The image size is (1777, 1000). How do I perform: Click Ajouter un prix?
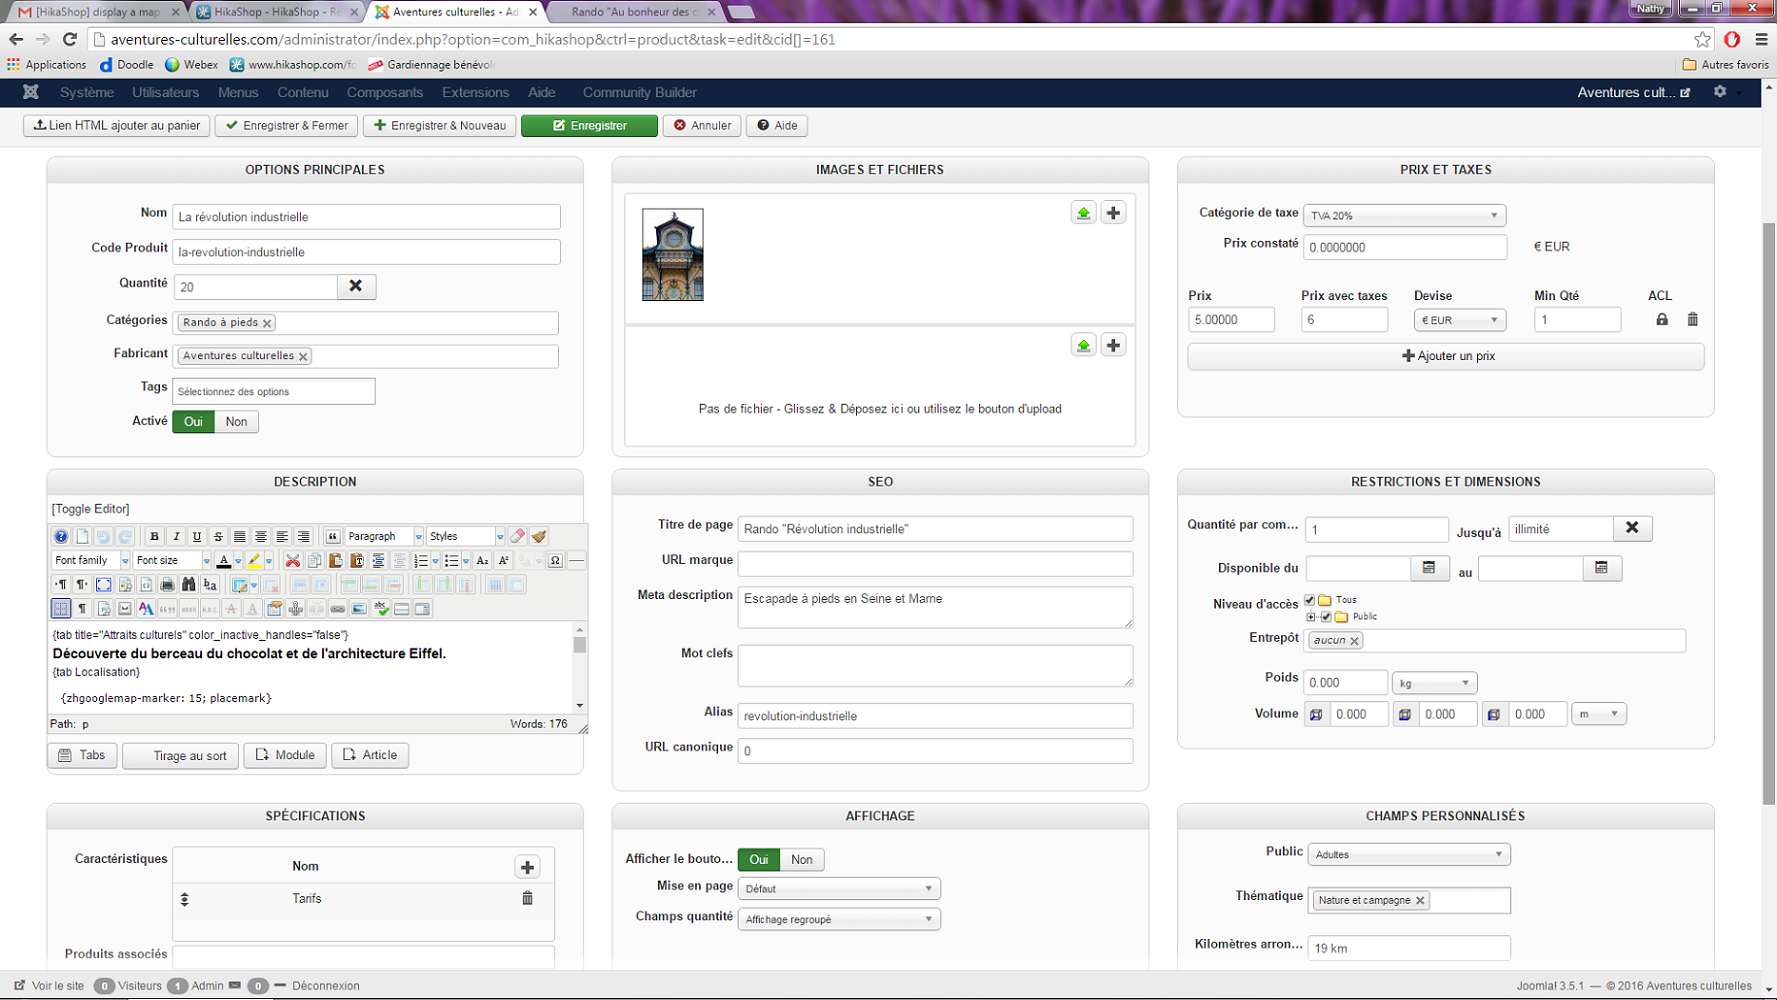click(x=1446, y=356)
